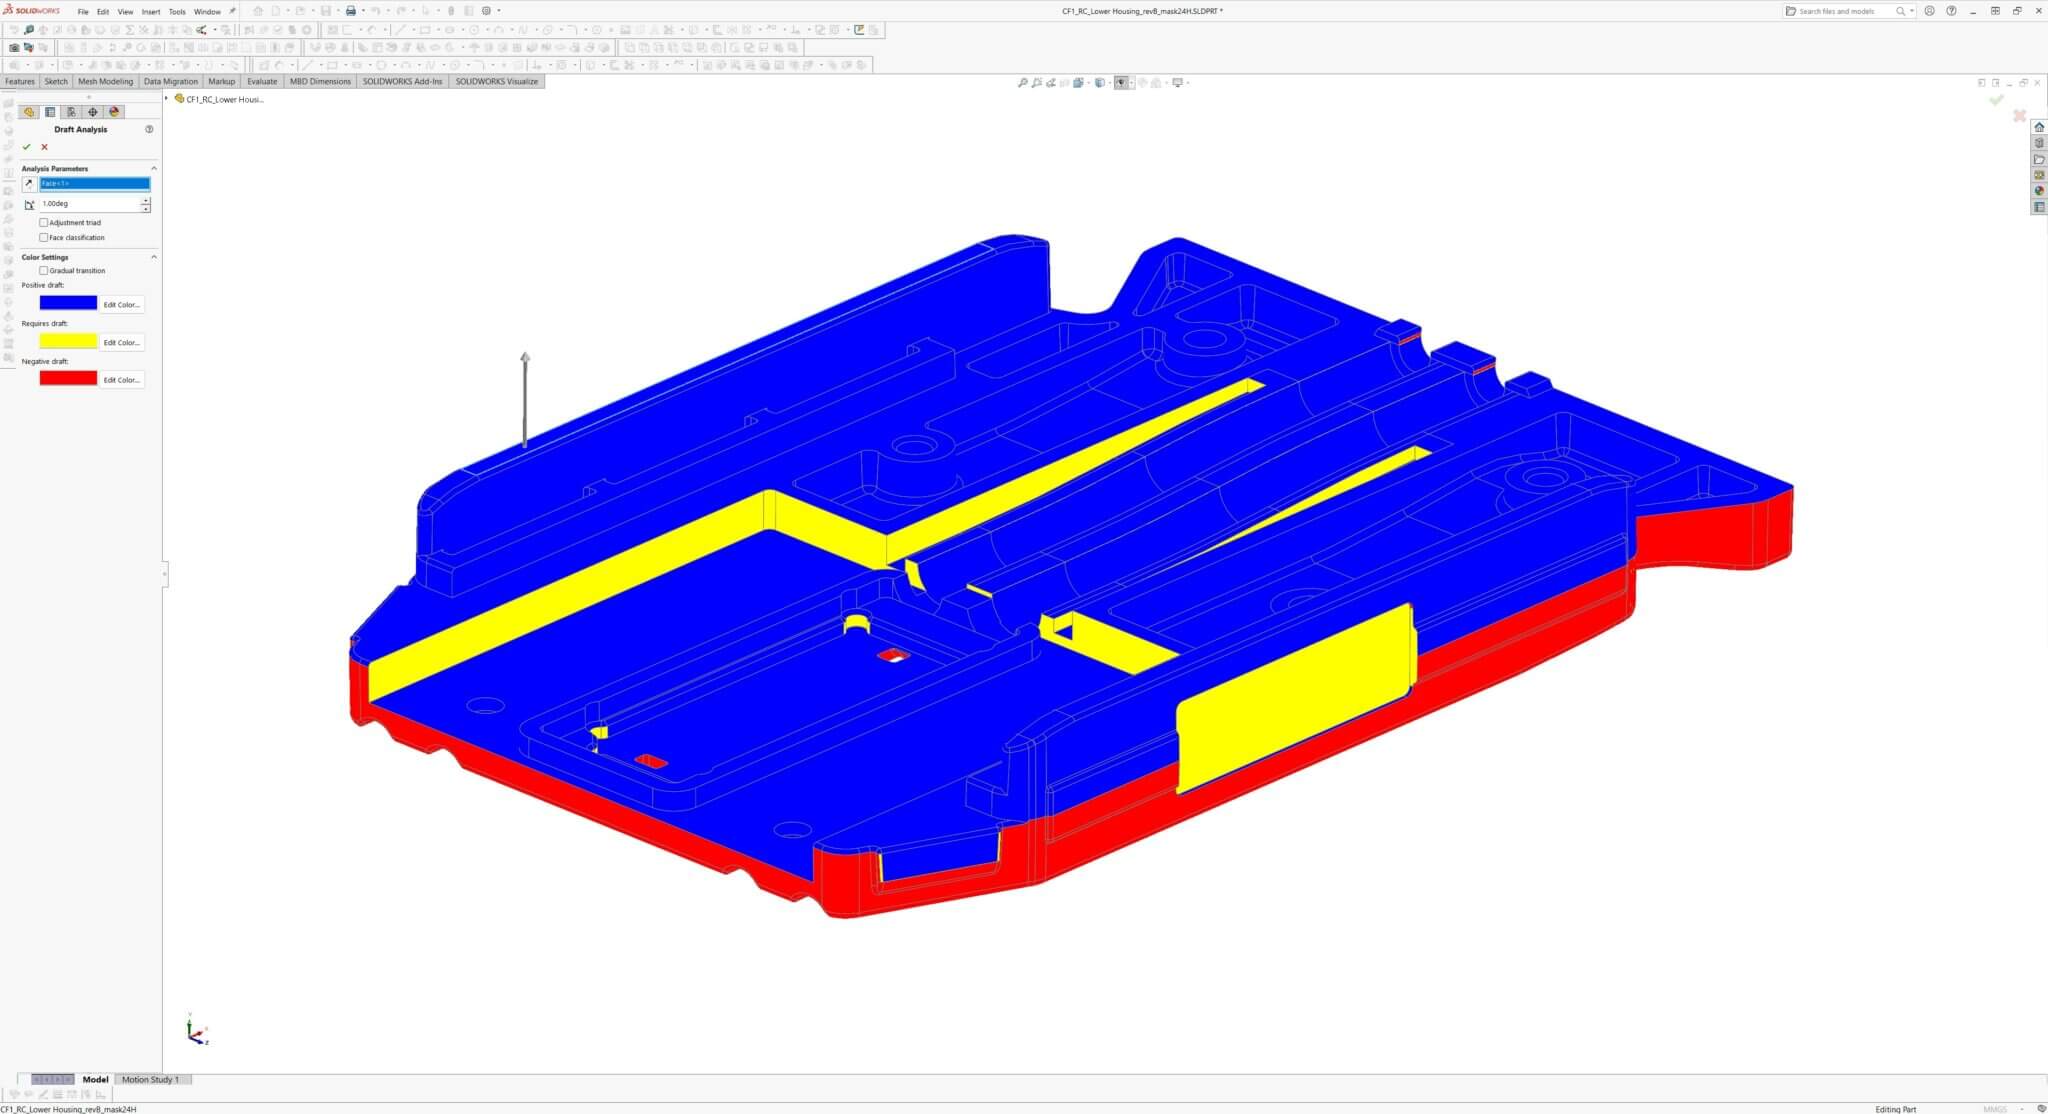Image resolution: width=2048 pixels, height=1114 pixels.
Task: Open the Tools menu
Action: 177,11
